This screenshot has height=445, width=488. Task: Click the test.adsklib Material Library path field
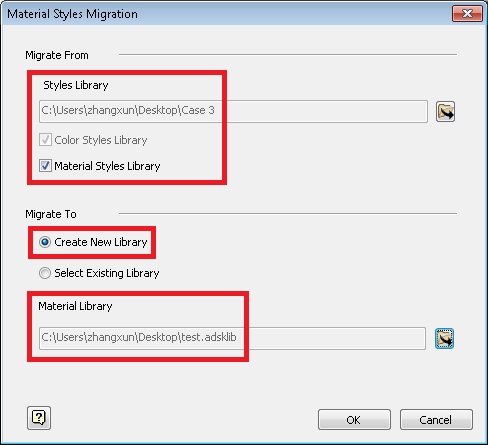point(232,338)
